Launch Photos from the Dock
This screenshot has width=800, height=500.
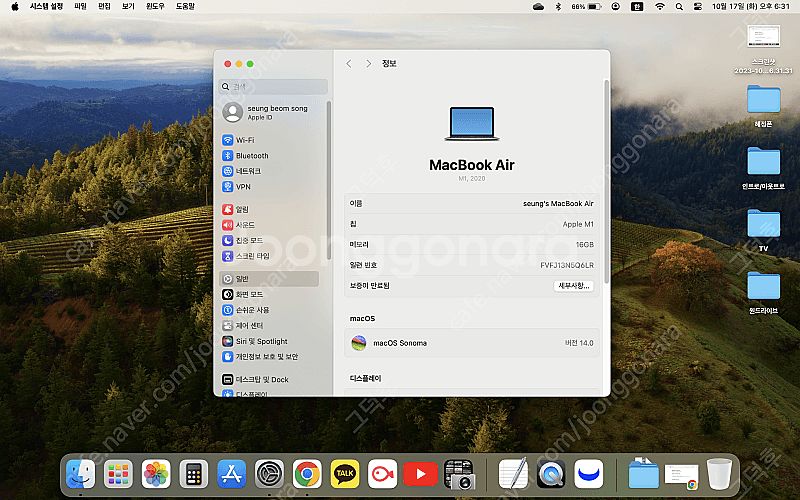tap(156, 474)
